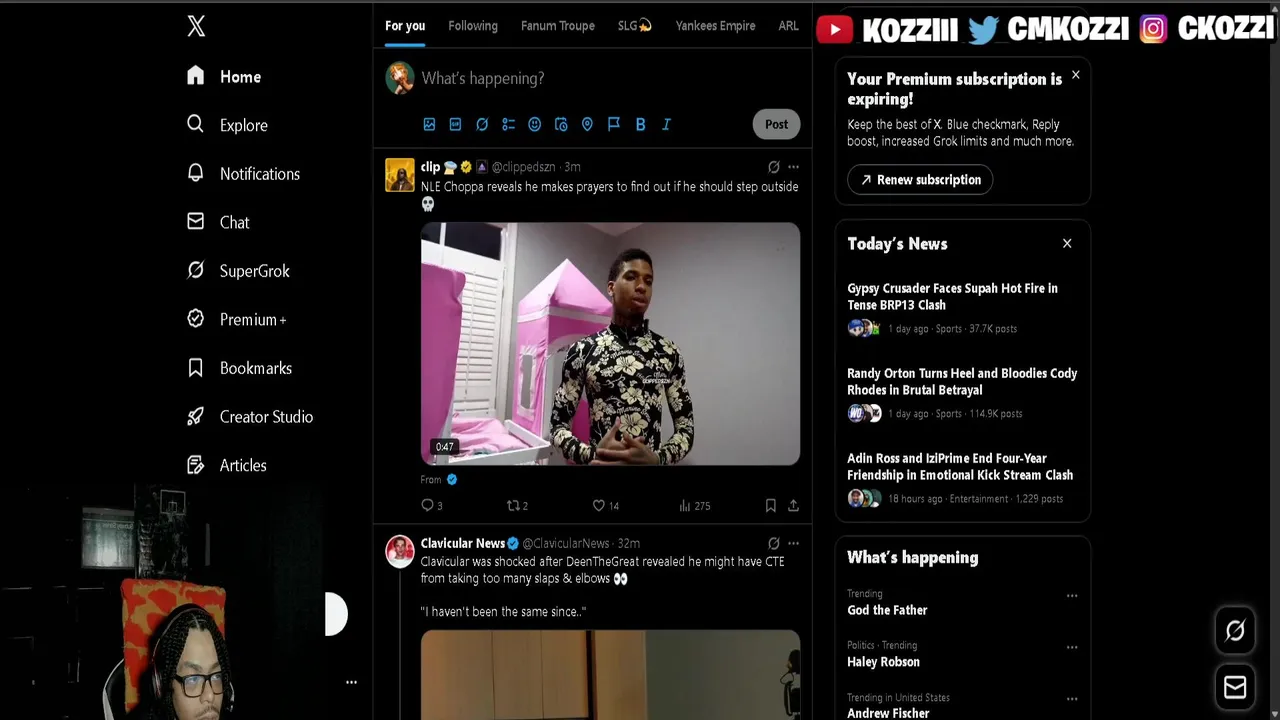1280x720 pixels.
Task: Close Today's News panel
Action: pos(1067,244)
